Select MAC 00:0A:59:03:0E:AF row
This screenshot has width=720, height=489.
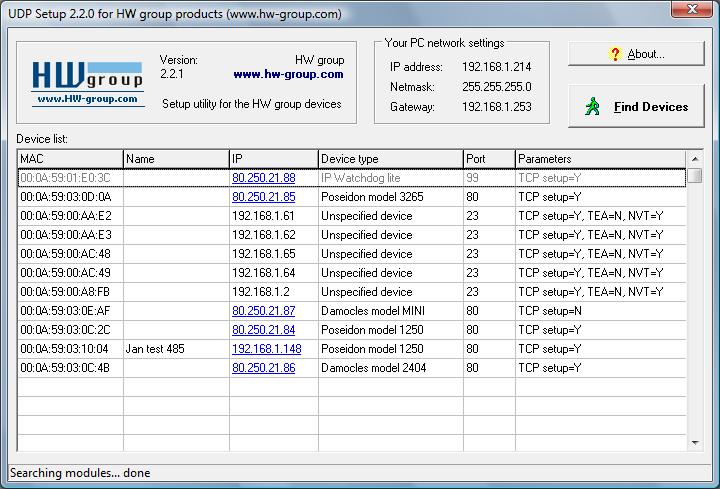point(352,311)
